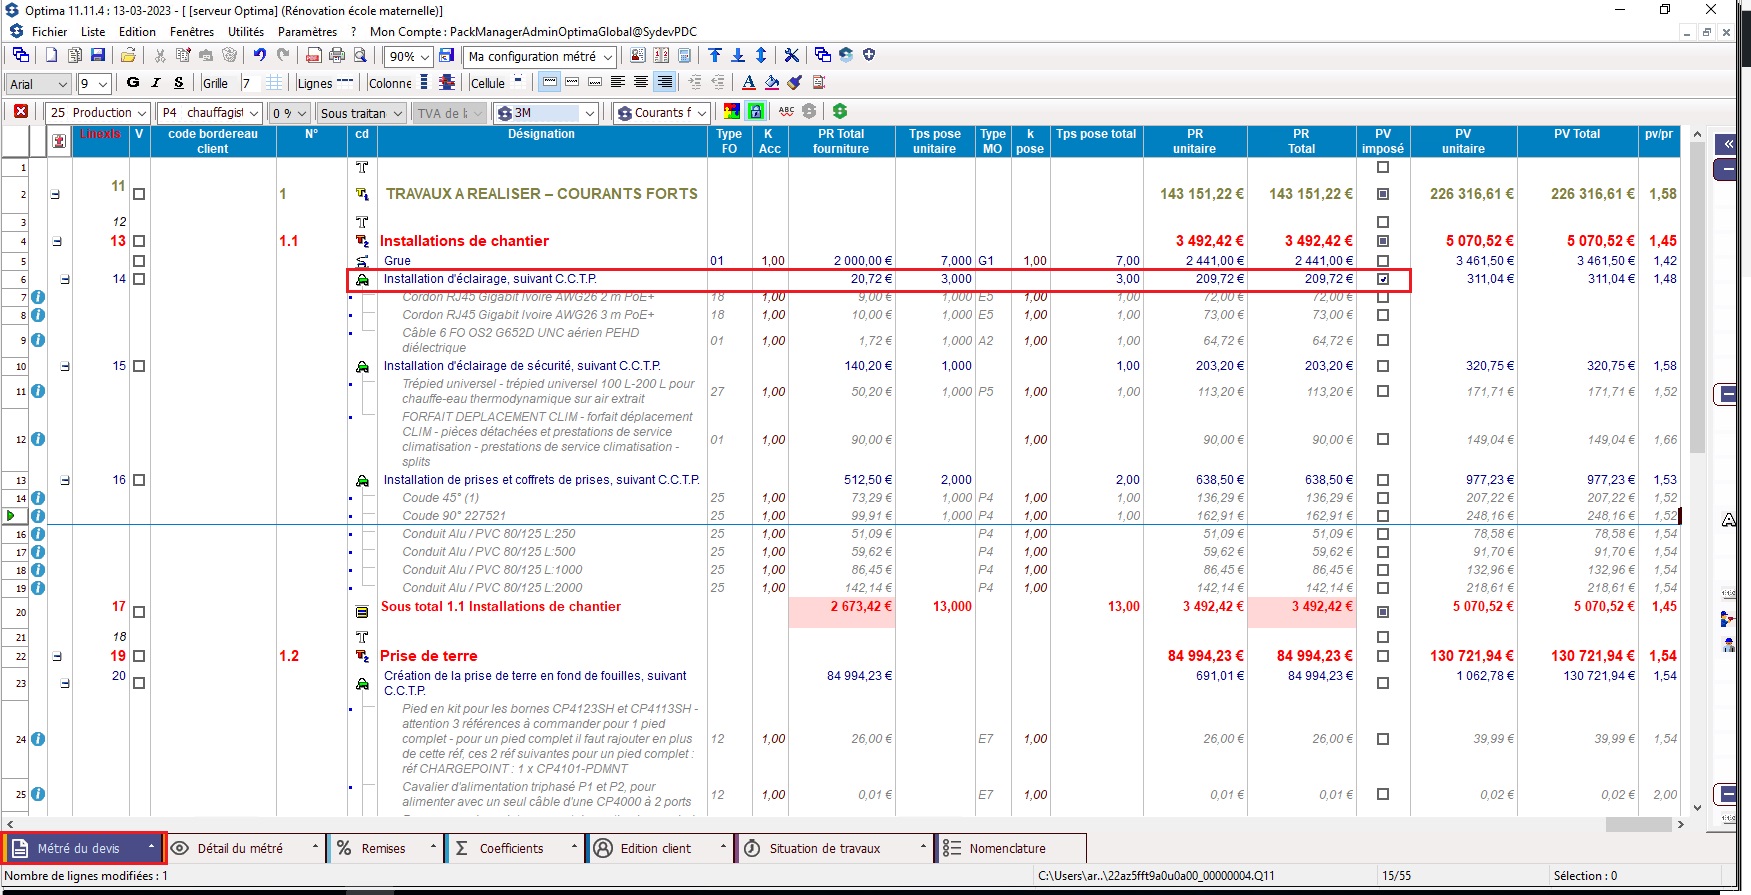Click the blue floppy Save icon

point(98,56)
